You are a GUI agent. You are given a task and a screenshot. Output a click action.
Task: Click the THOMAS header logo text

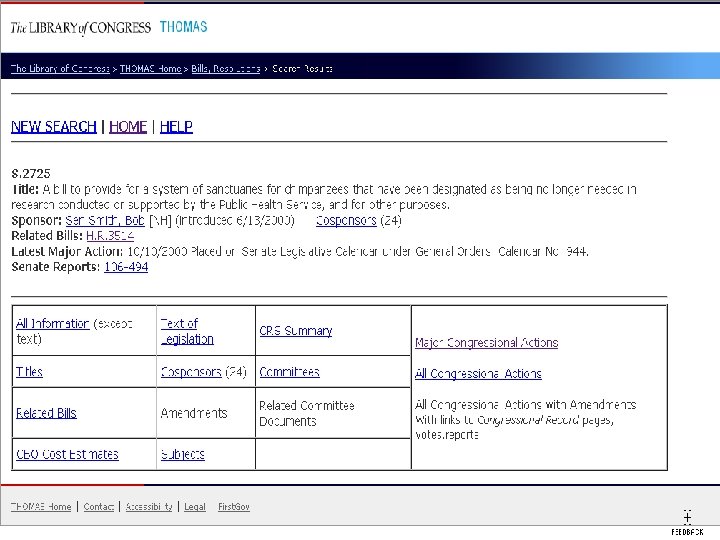tap(184, 27)
